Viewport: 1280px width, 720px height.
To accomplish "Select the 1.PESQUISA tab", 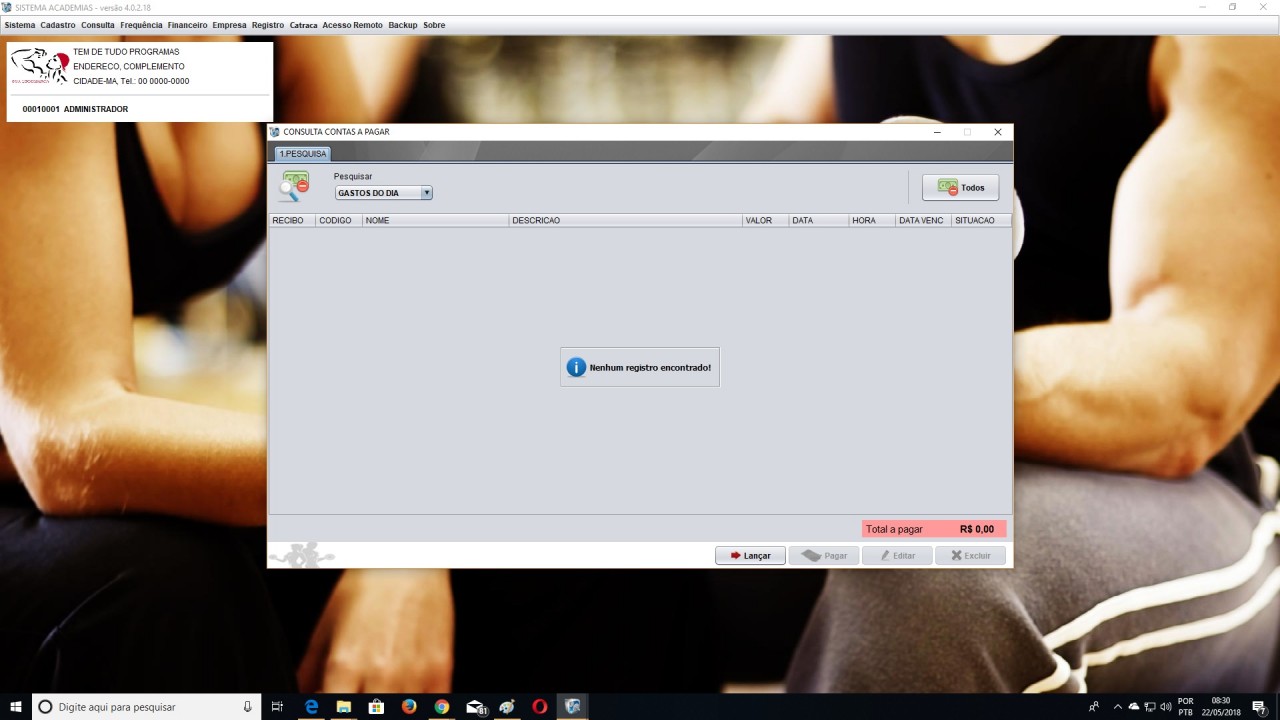I will (x=302, y=154).
